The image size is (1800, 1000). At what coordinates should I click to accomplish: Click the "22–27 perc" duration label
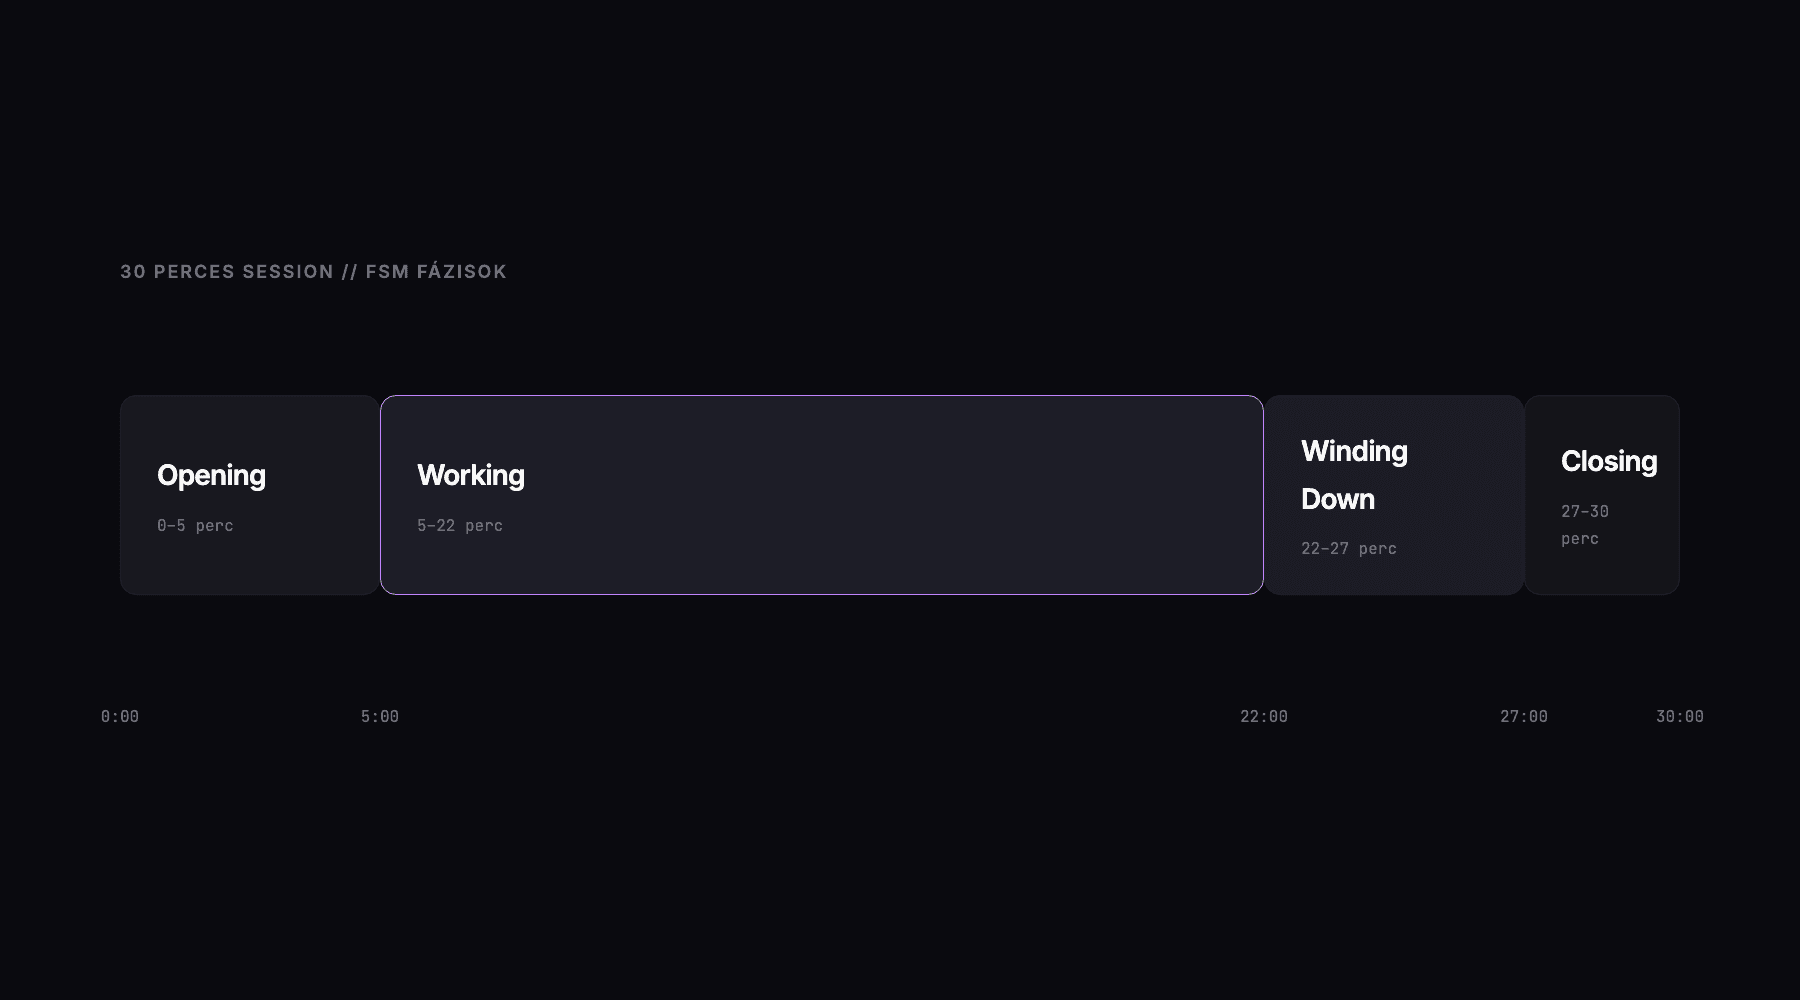tap(1348, 548)
